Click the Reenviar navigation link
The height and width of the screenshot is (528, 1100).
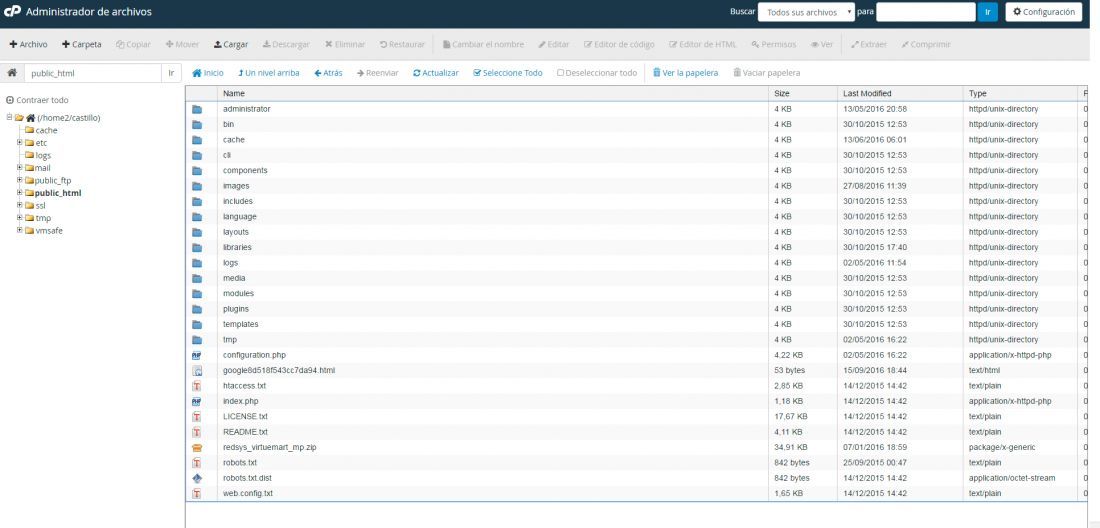point(377,73)
